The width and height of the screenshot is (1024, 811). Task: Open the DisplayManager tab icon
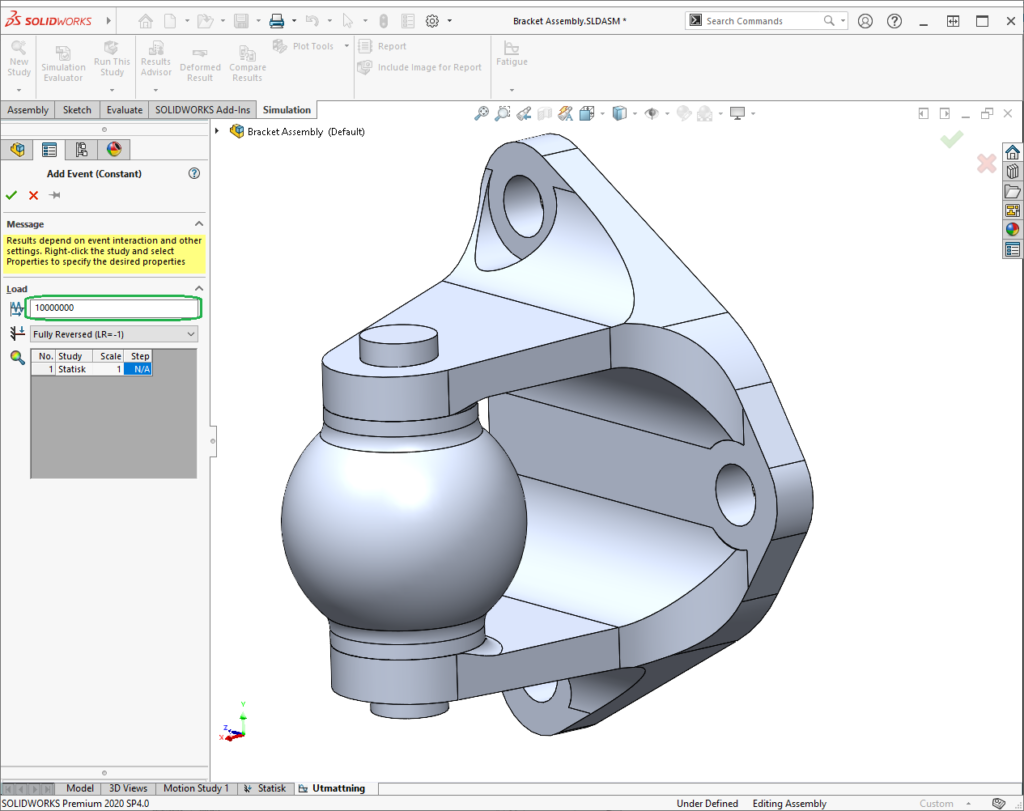(x=114, y=150)
